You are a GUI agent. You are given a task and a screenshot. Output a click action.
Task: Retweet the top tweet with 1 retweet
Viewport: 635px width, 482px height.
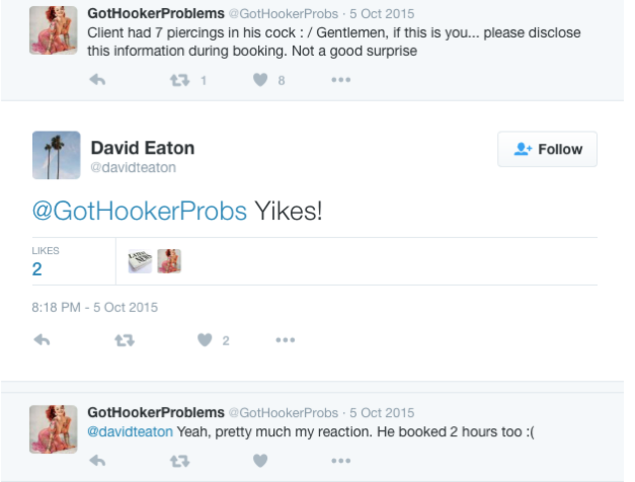179,80
